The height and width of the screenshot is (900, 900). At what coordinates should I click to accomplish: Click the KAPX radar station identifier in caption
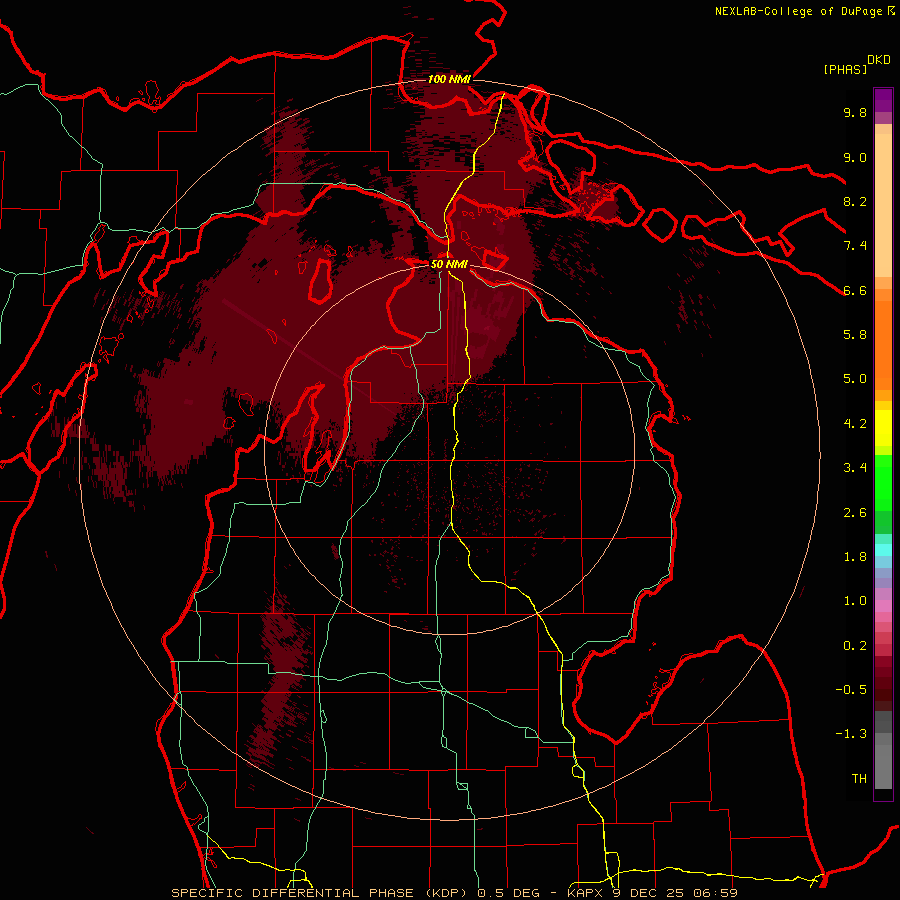[x=585, y=893]
